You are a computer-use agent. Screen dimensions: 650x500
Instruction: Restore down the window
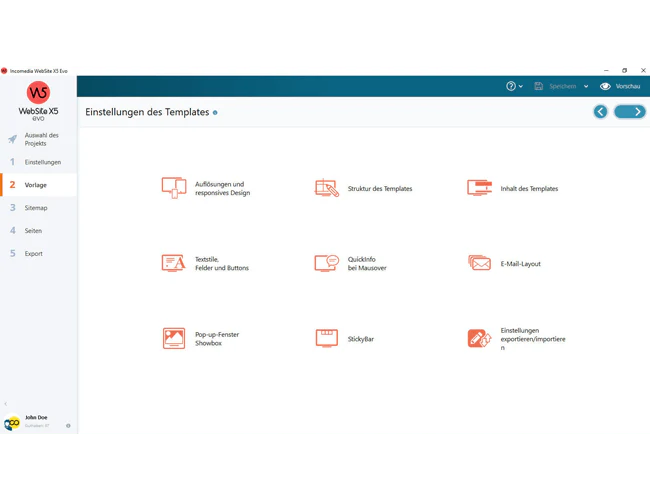[x=624, y=70]
